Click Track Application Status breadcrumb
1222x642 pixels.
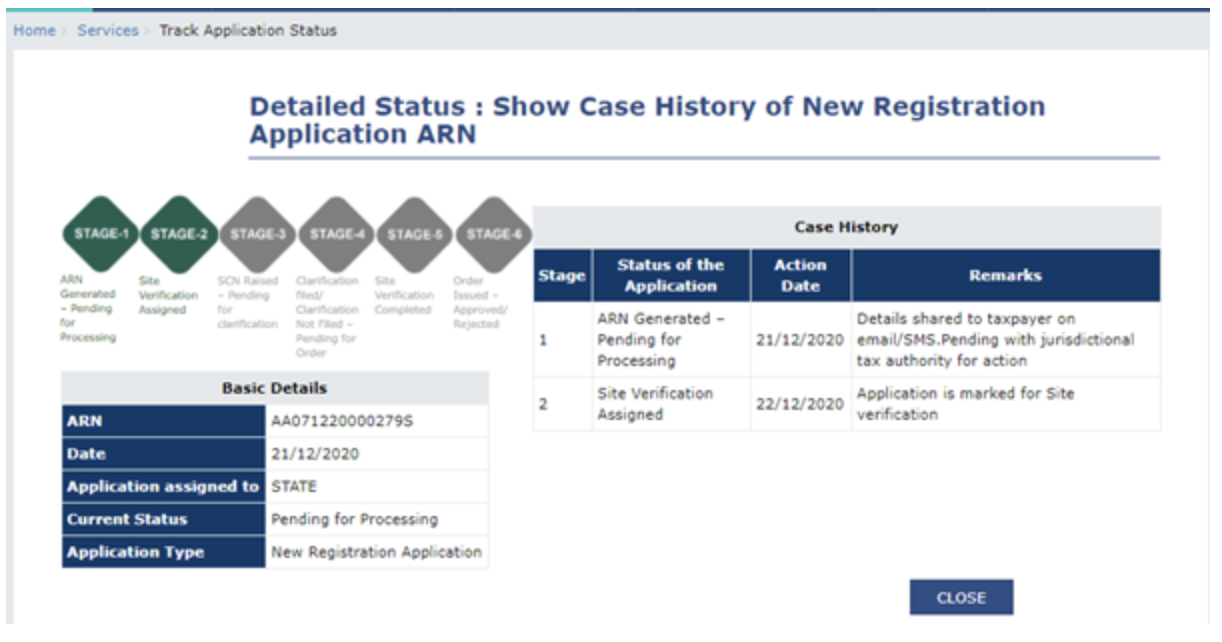coord(248,30)
